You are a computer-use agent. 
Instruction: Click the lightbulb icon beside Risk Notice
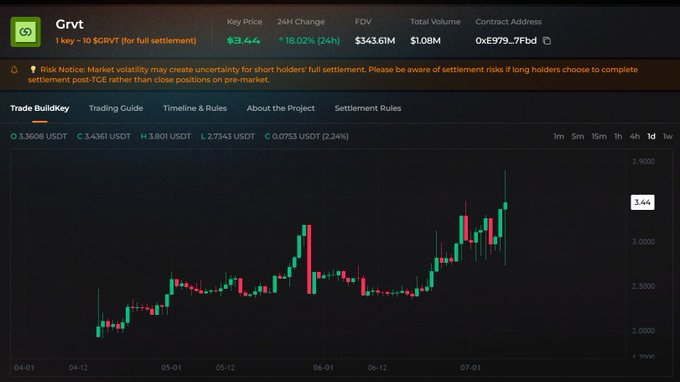(33, 69)
